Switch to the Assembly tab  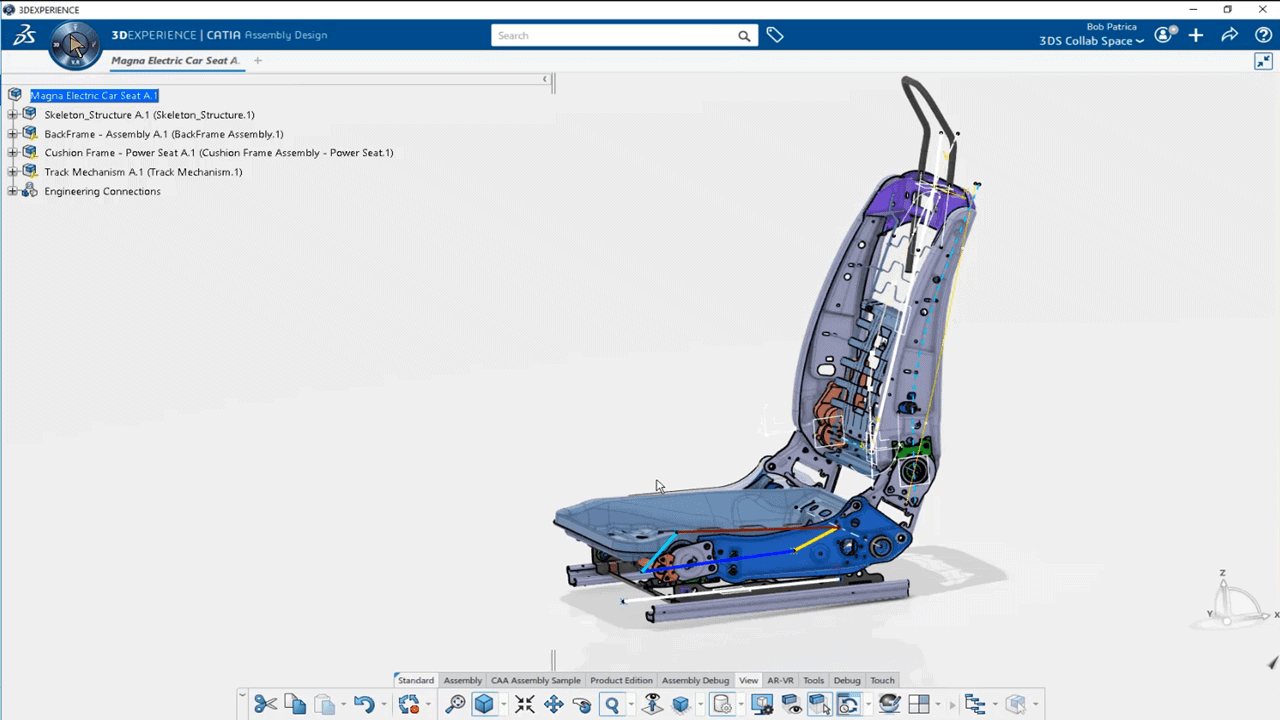(462, 680)
